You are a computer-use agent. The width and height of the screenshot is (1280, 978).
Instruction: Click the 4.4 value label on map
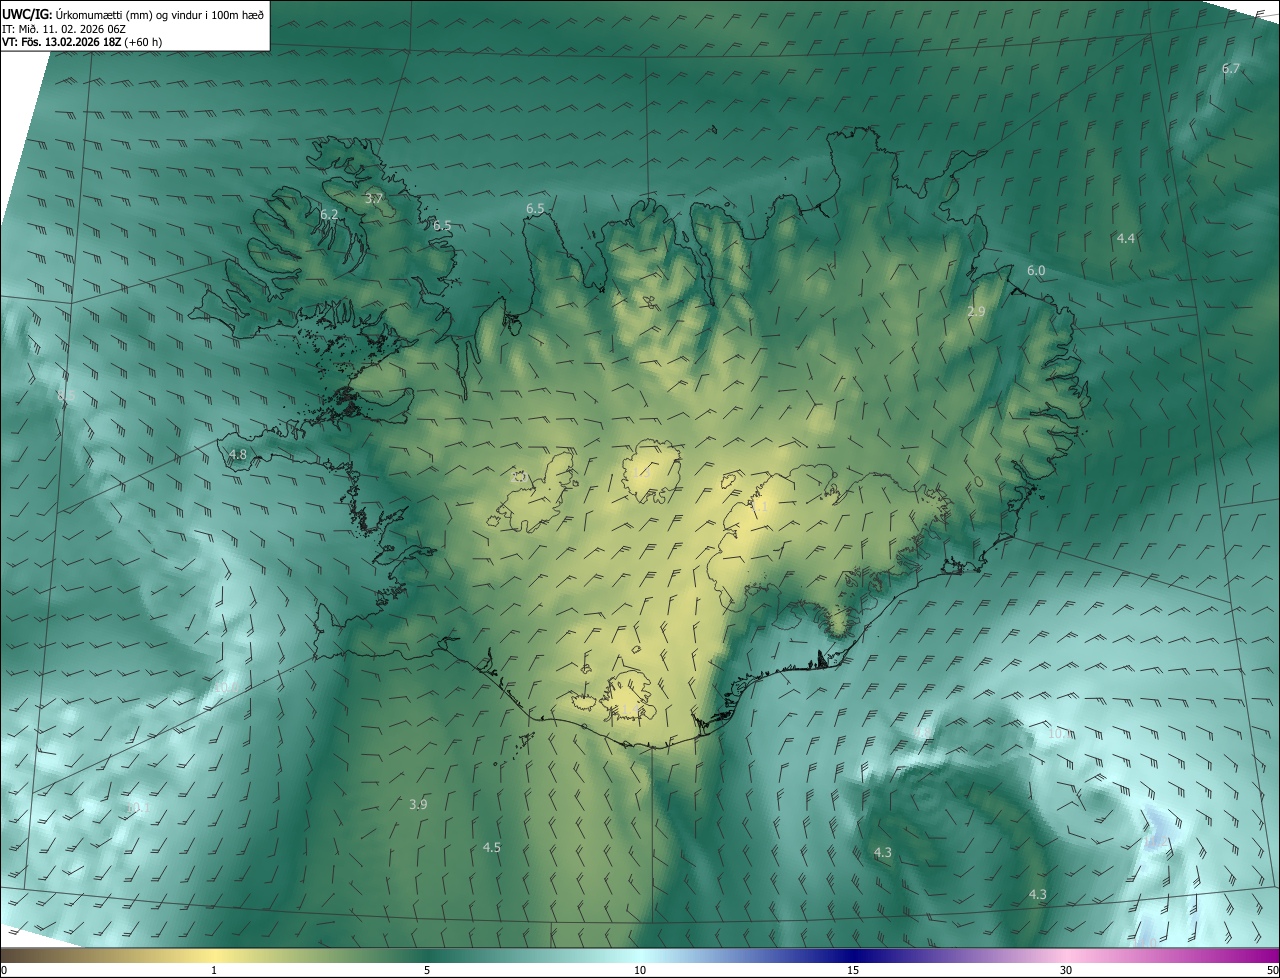tap(1126, 238)
